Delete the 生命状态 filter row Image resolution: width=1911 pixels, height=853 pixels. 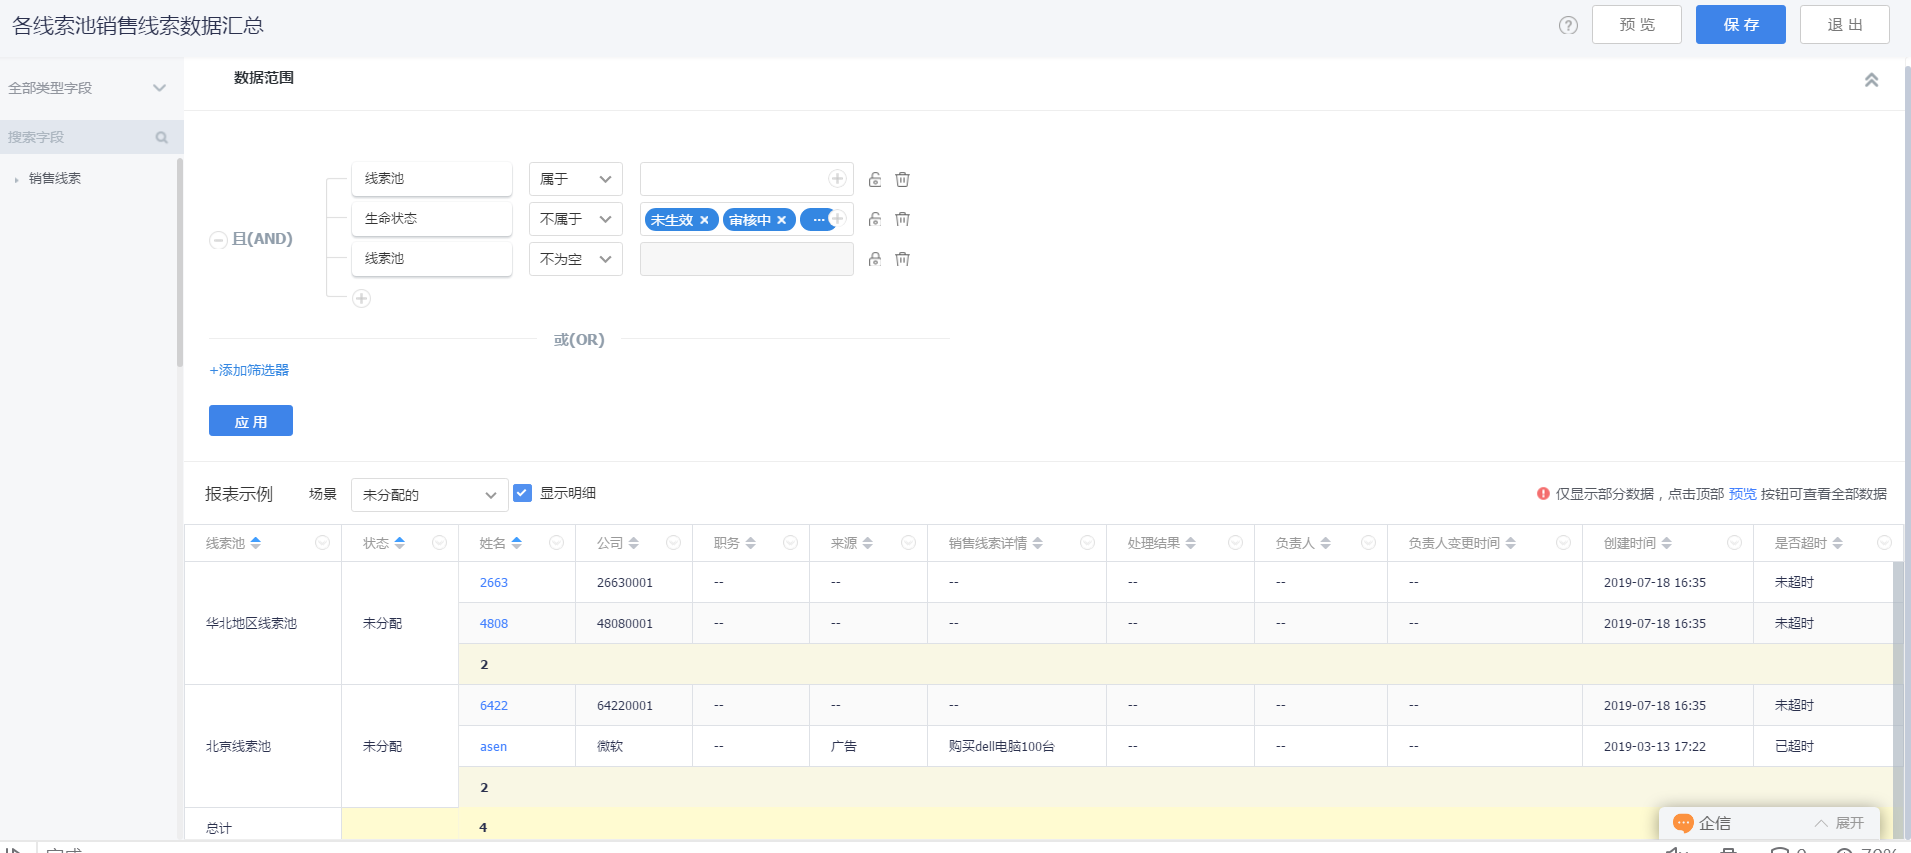(x=902, y=219)
